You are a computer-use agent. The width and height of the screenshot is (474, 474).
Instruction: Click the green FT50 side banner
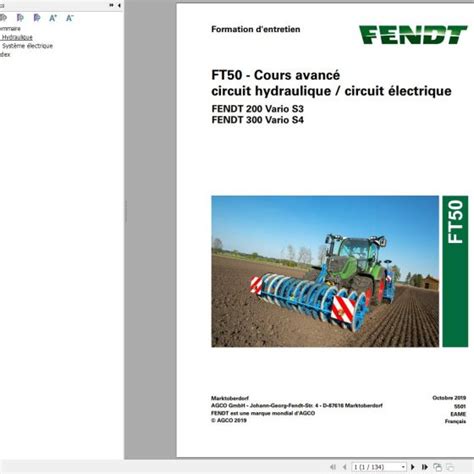pos(455,271)
